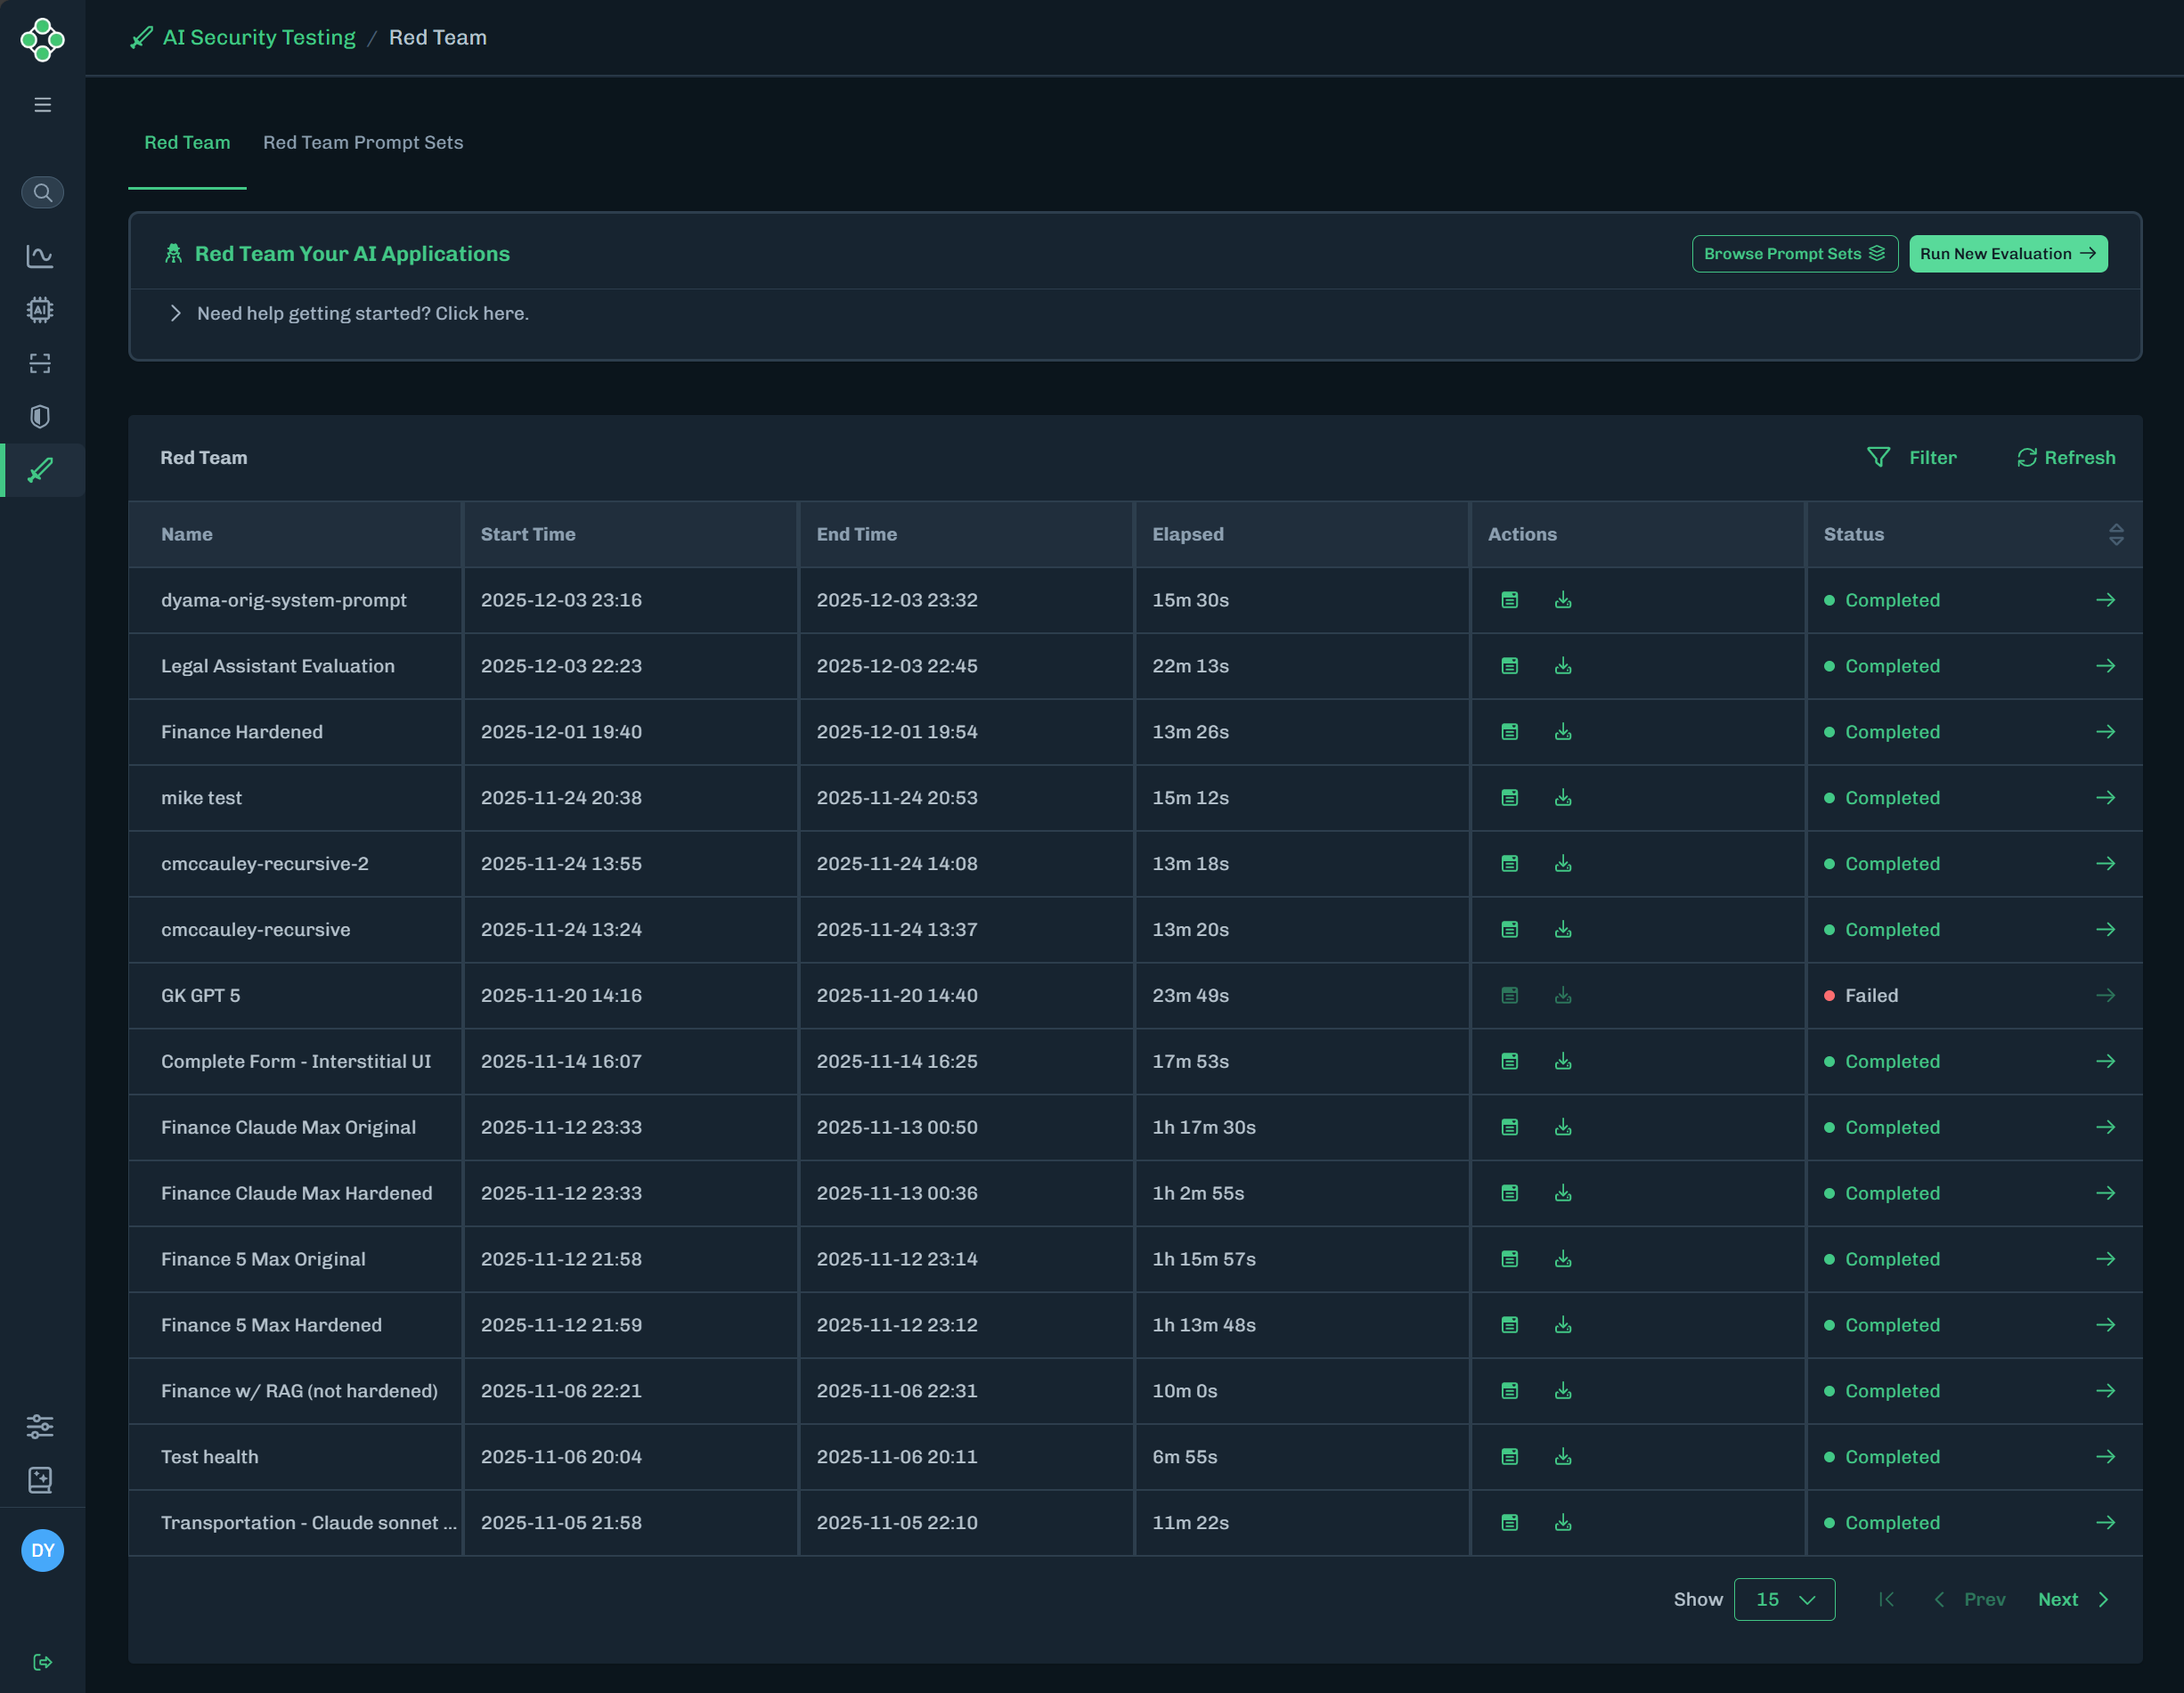2184x1693 pixels.
Task: Select the Red Team tab
Action: coord(187,142)
